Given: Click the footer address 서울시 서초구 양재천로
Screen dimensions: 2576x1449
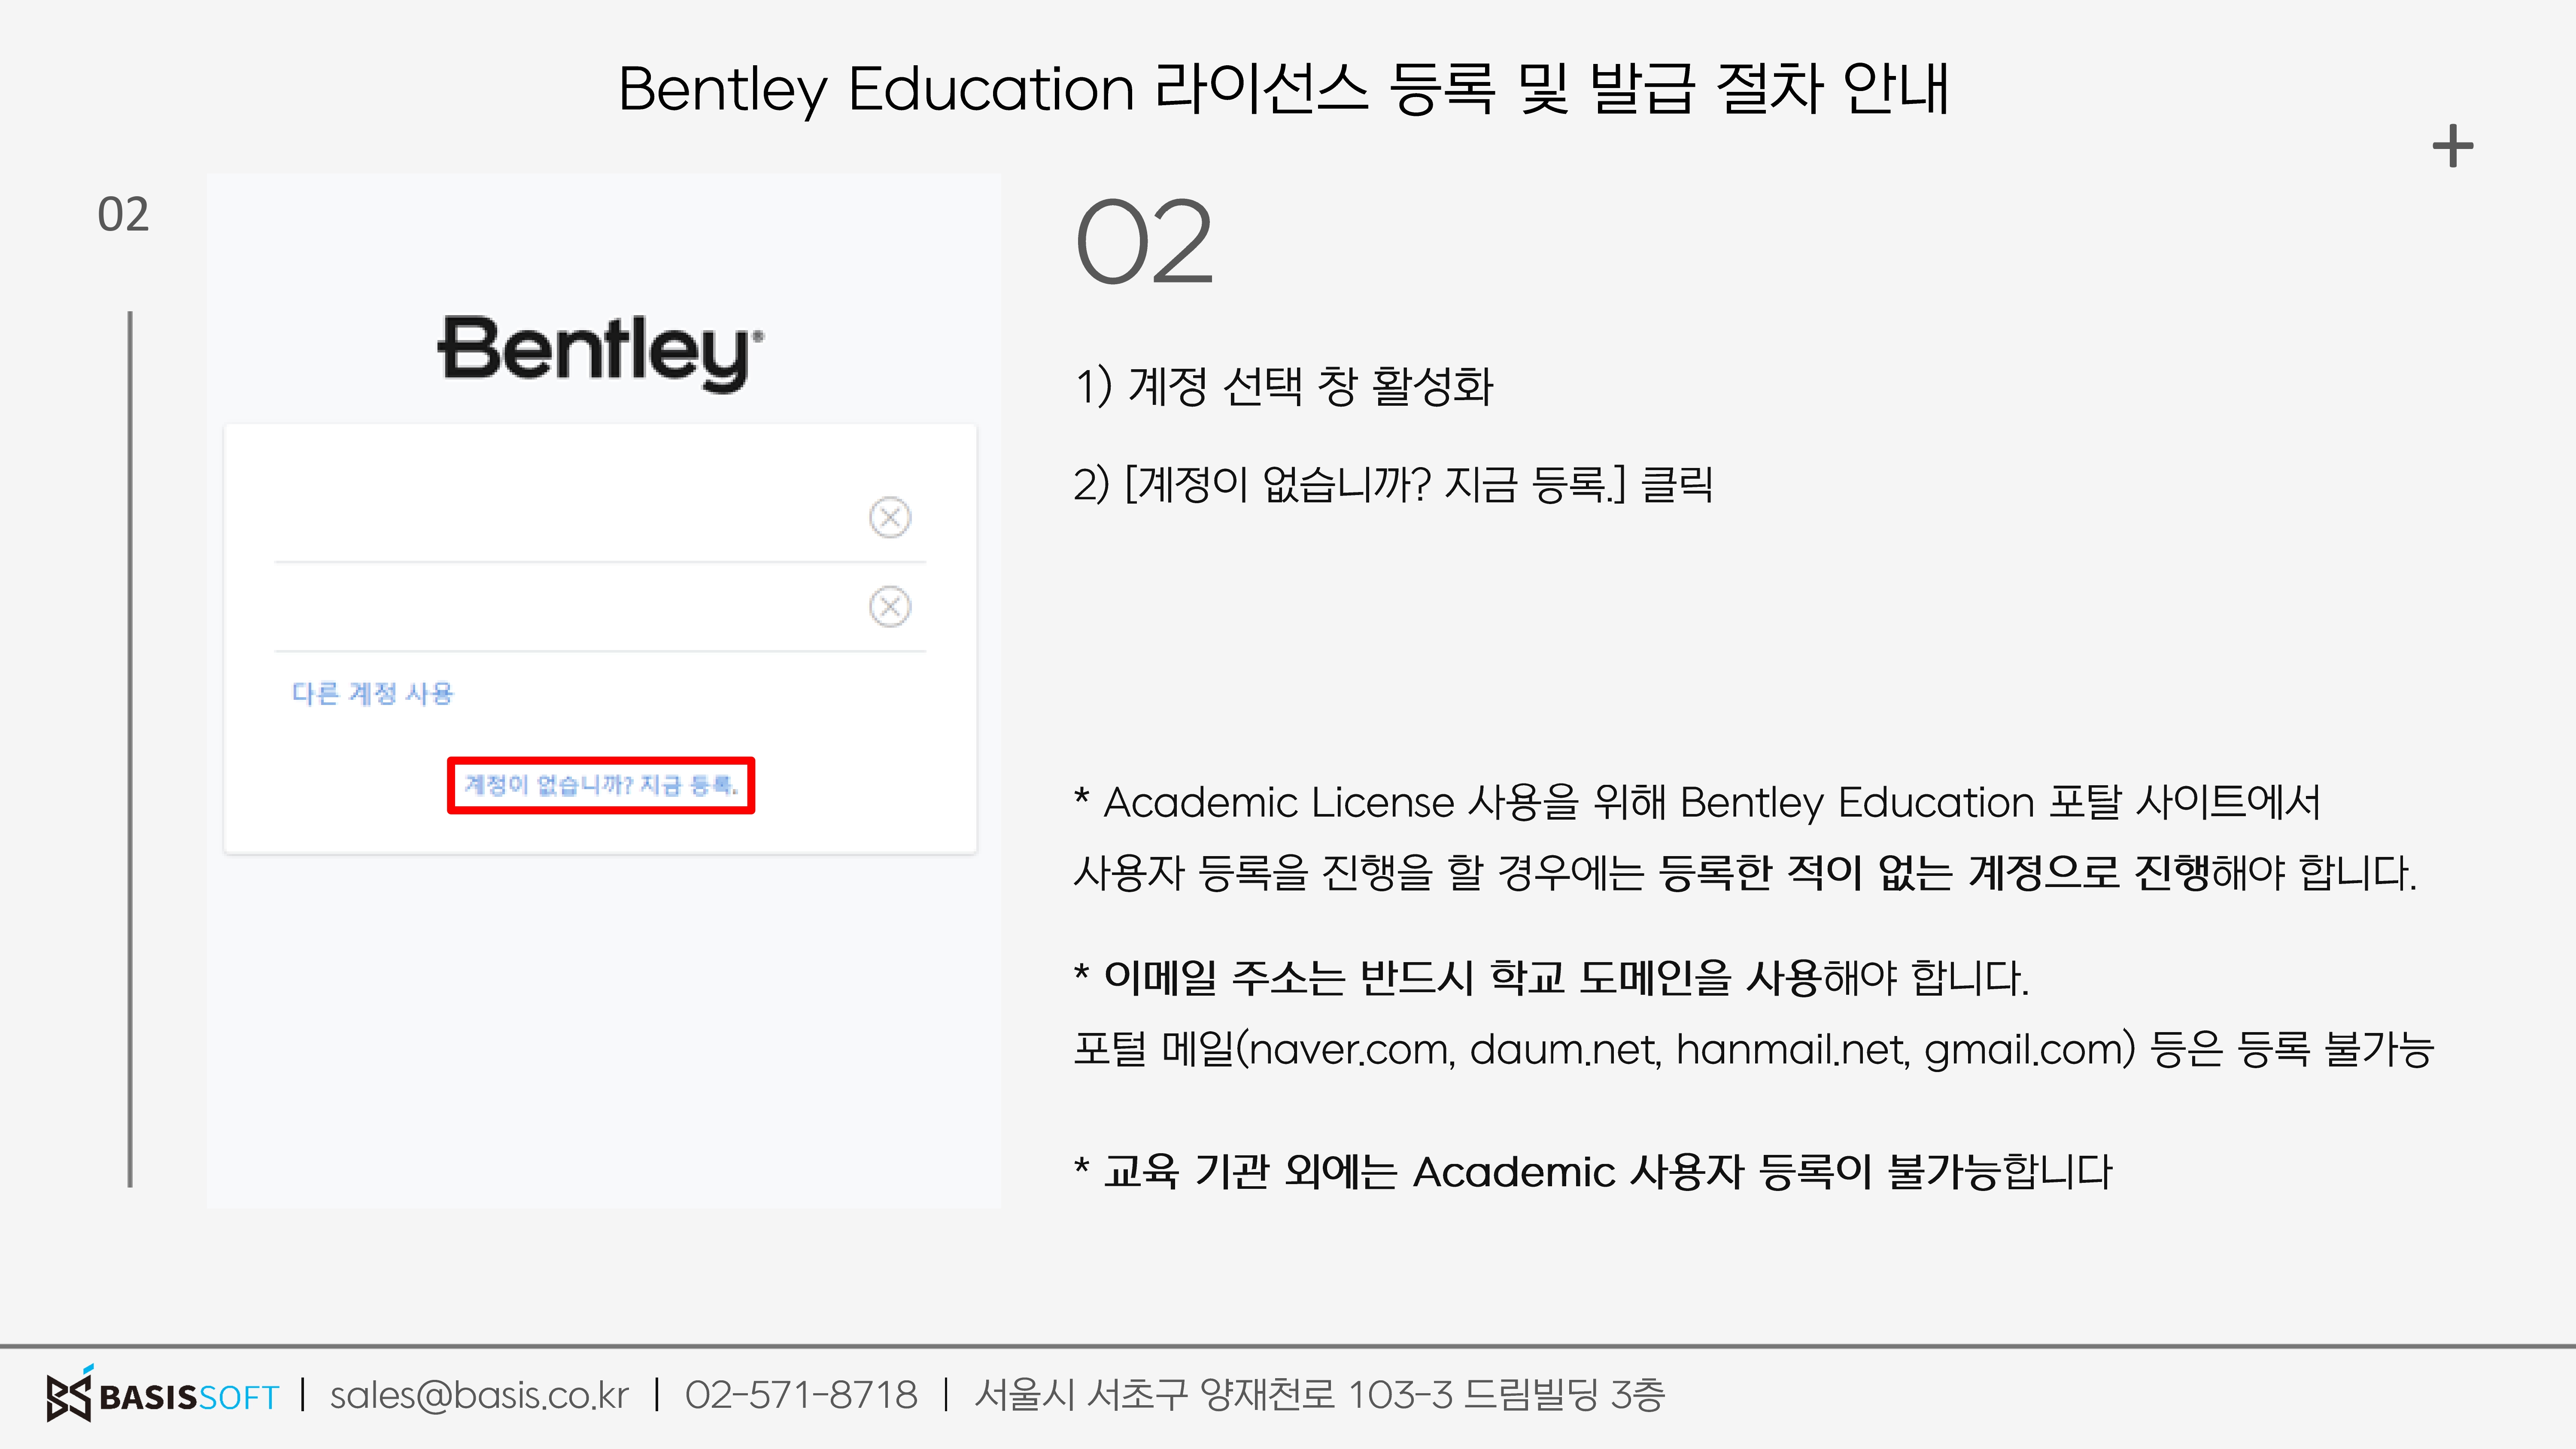Looking at the screenshot, I should click(x=1320, y=1394).
